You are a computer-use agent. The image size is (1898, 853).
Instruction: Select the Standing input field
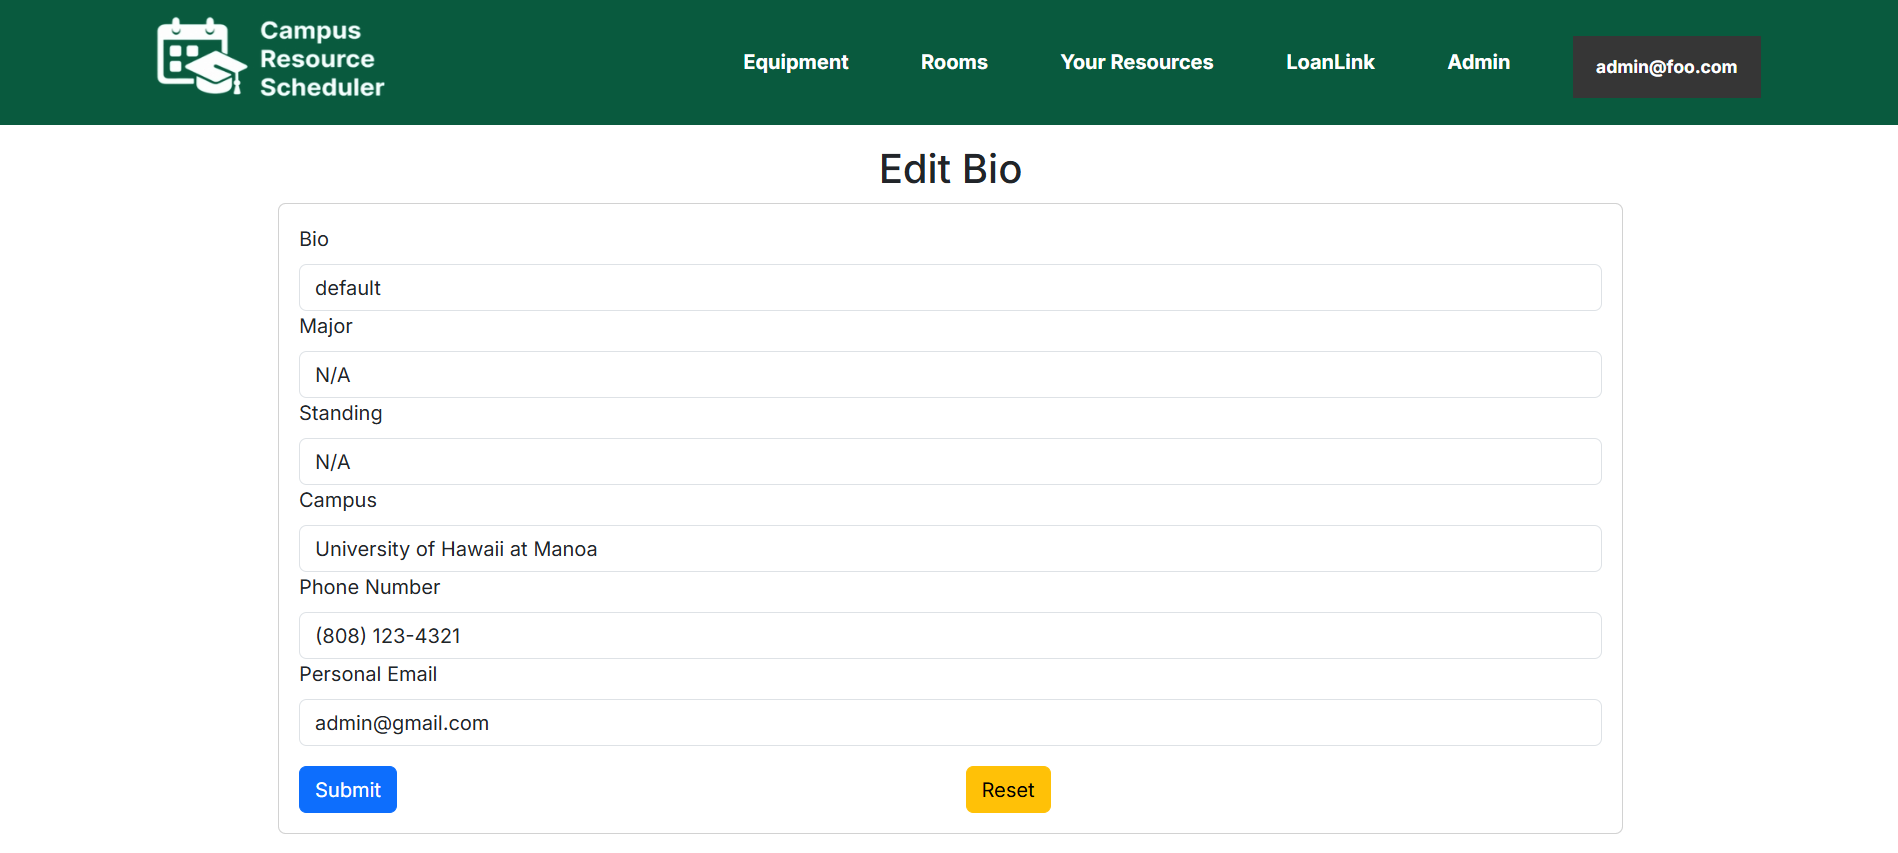click(x=949, y=462)
